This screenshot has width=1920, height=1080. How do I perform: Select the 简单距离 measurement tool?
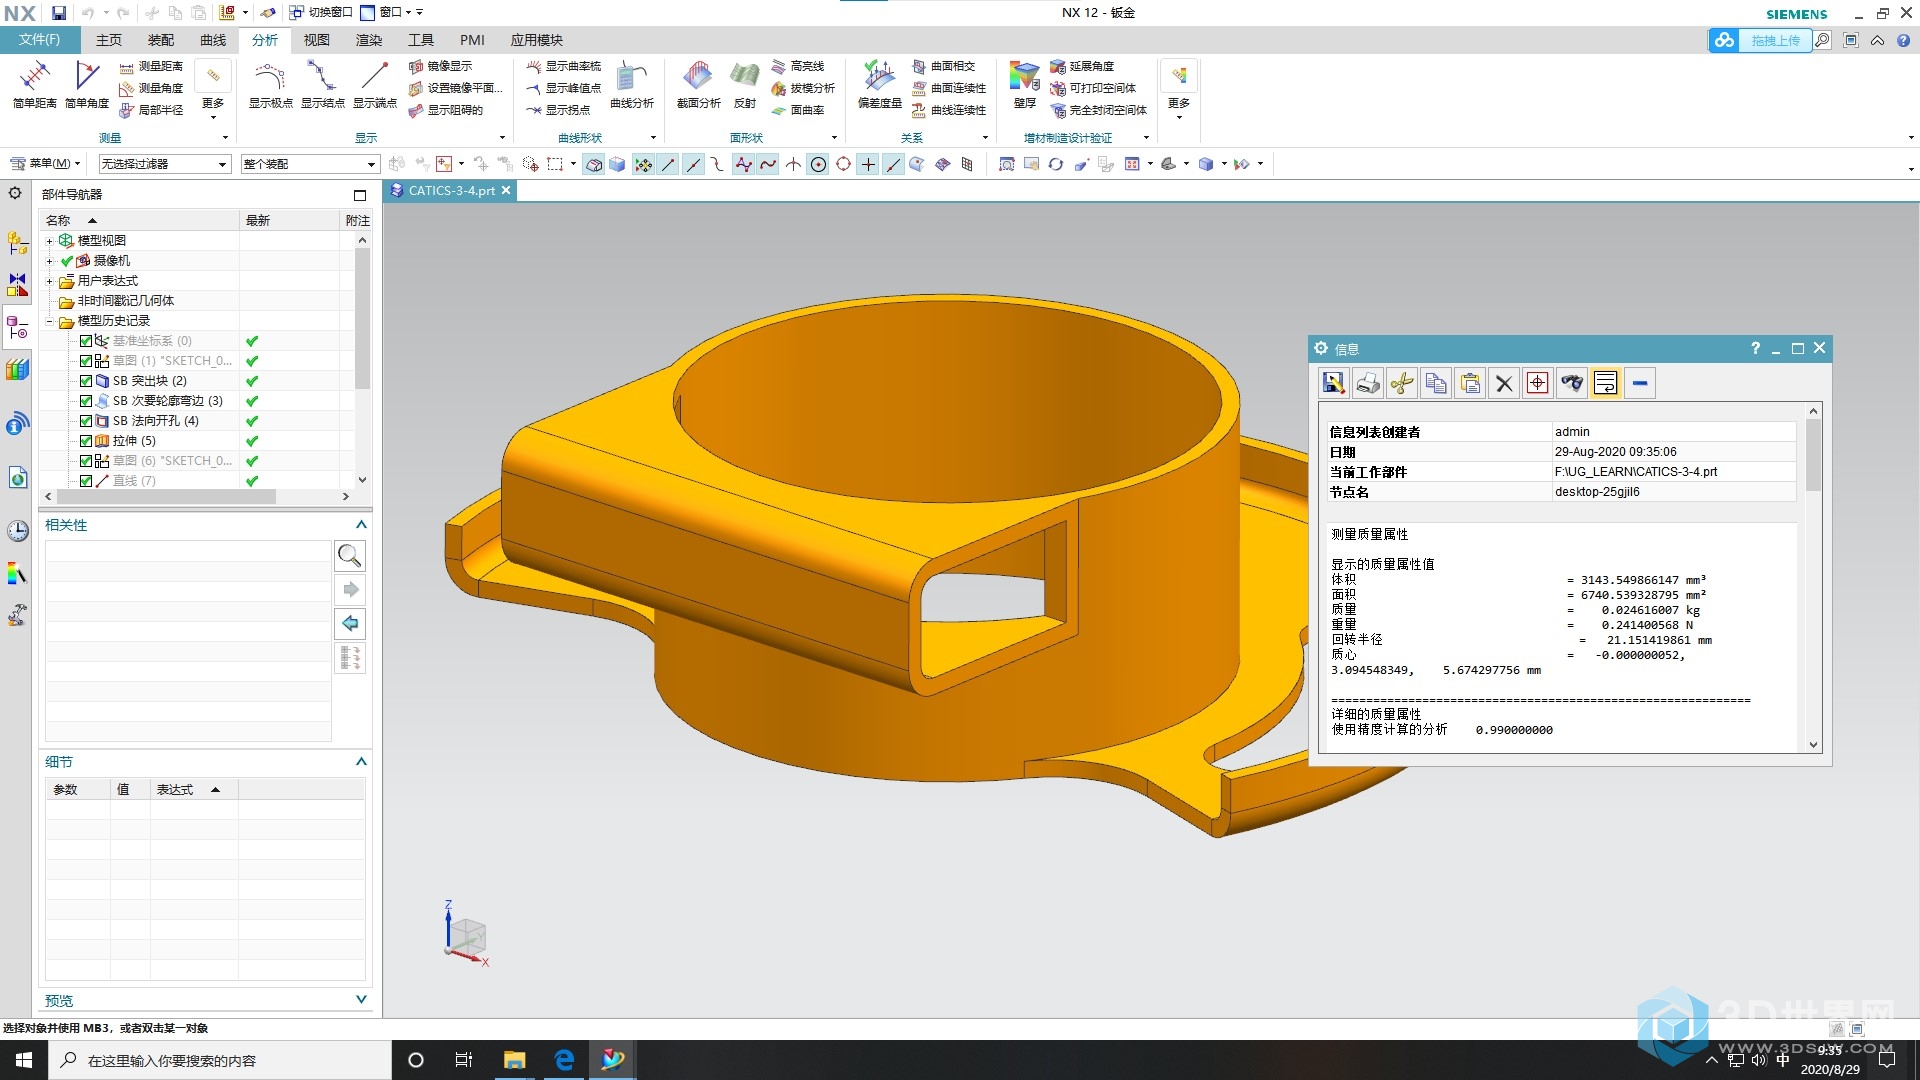tap(34, 84)
